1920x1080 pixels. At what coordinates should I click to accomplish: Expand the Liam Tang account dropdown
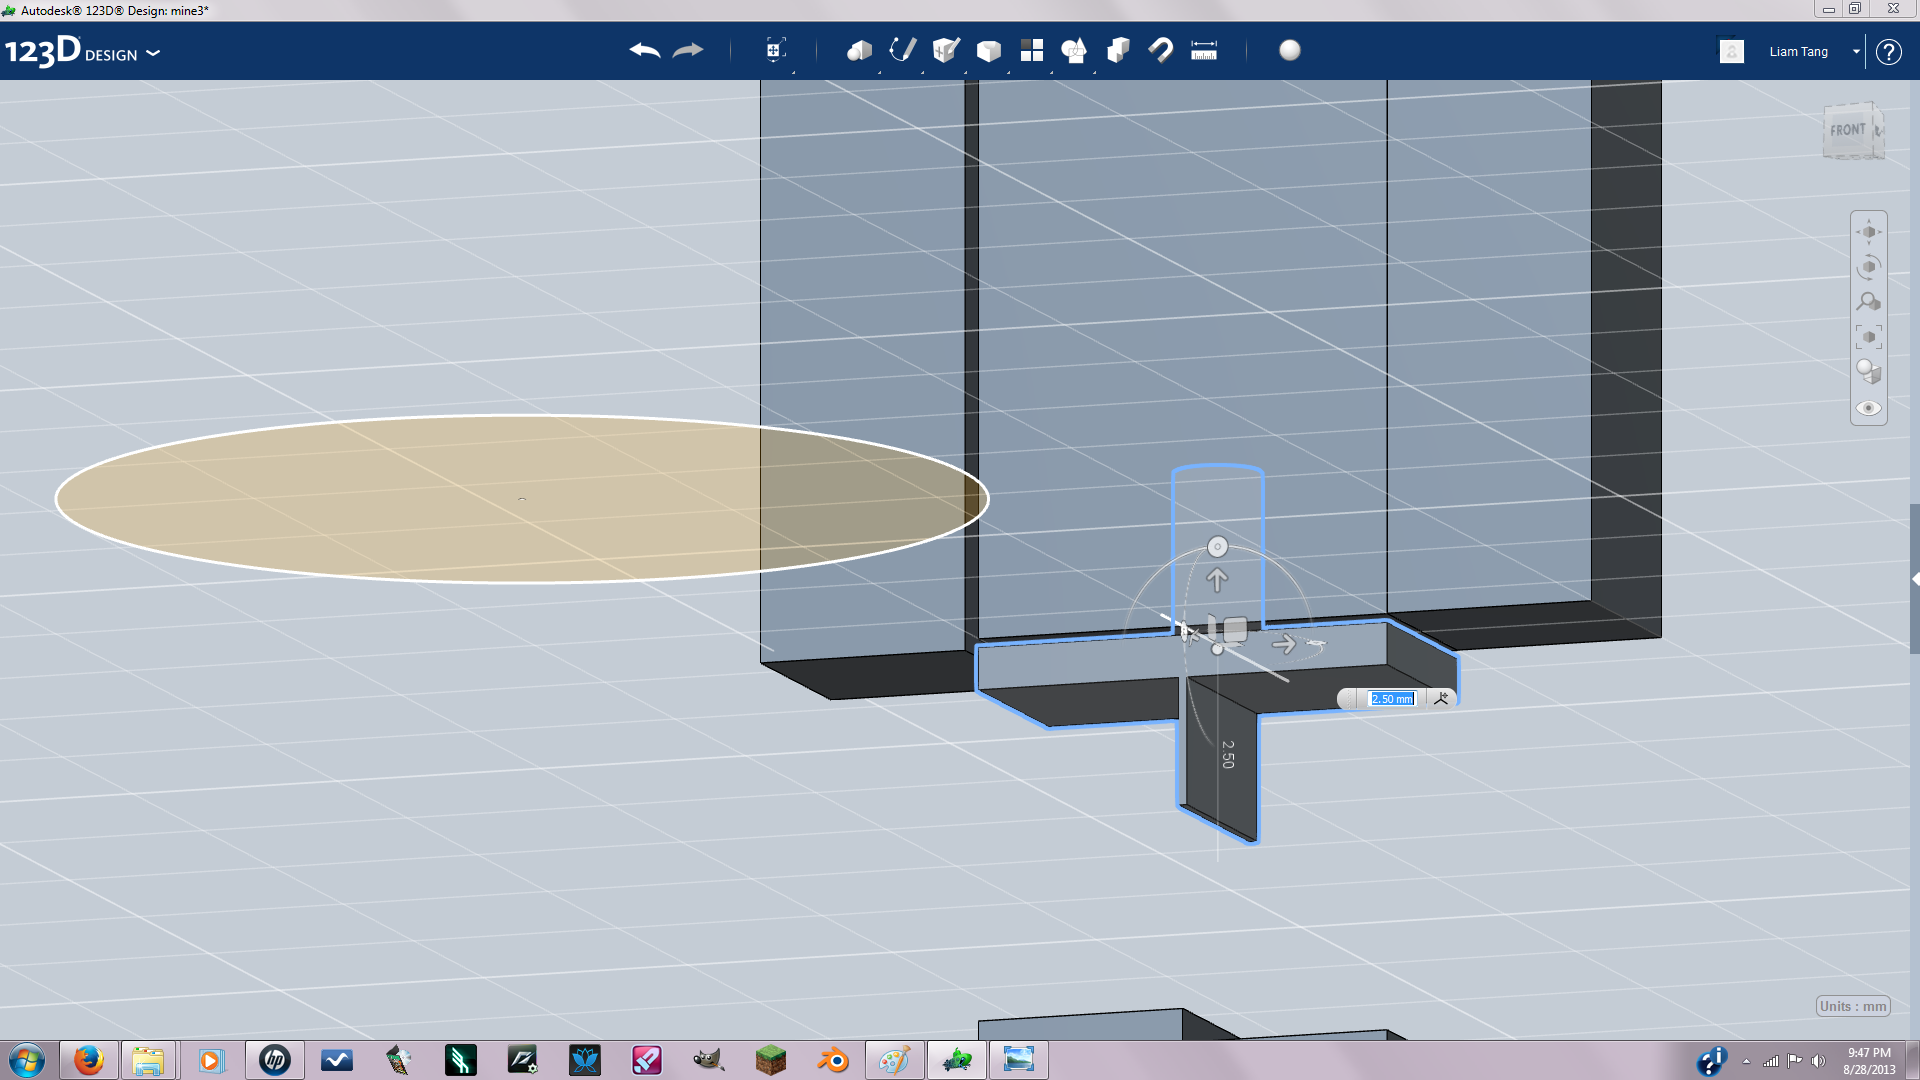pos(1856,52)
